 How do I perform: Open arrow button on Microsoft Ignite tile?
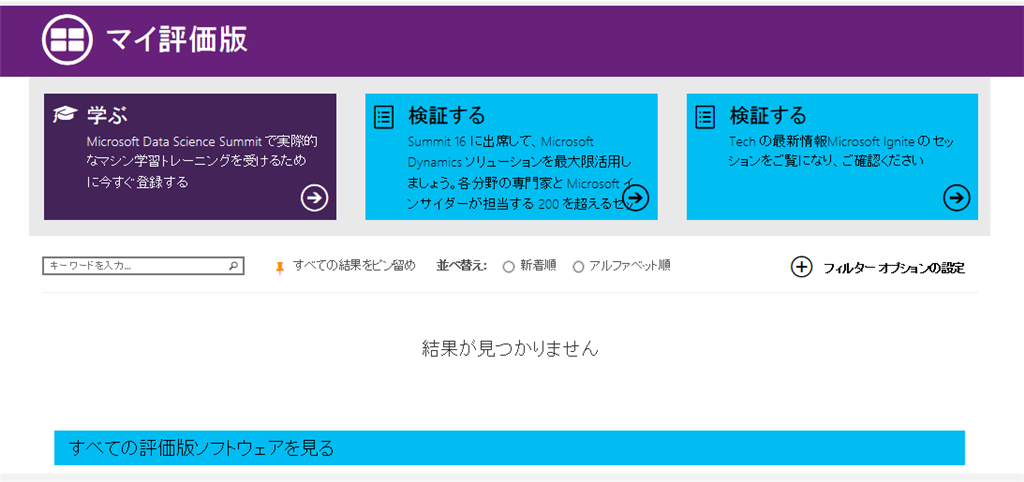click(x=957, y=198)
